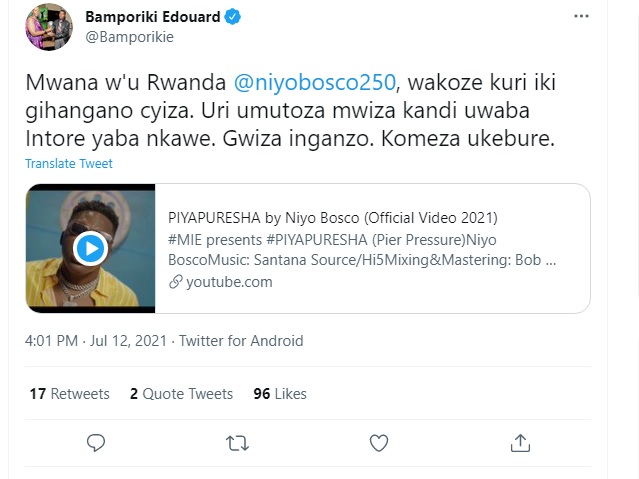Open the video thumbnail of Niyo Bosco

(90, 248)
